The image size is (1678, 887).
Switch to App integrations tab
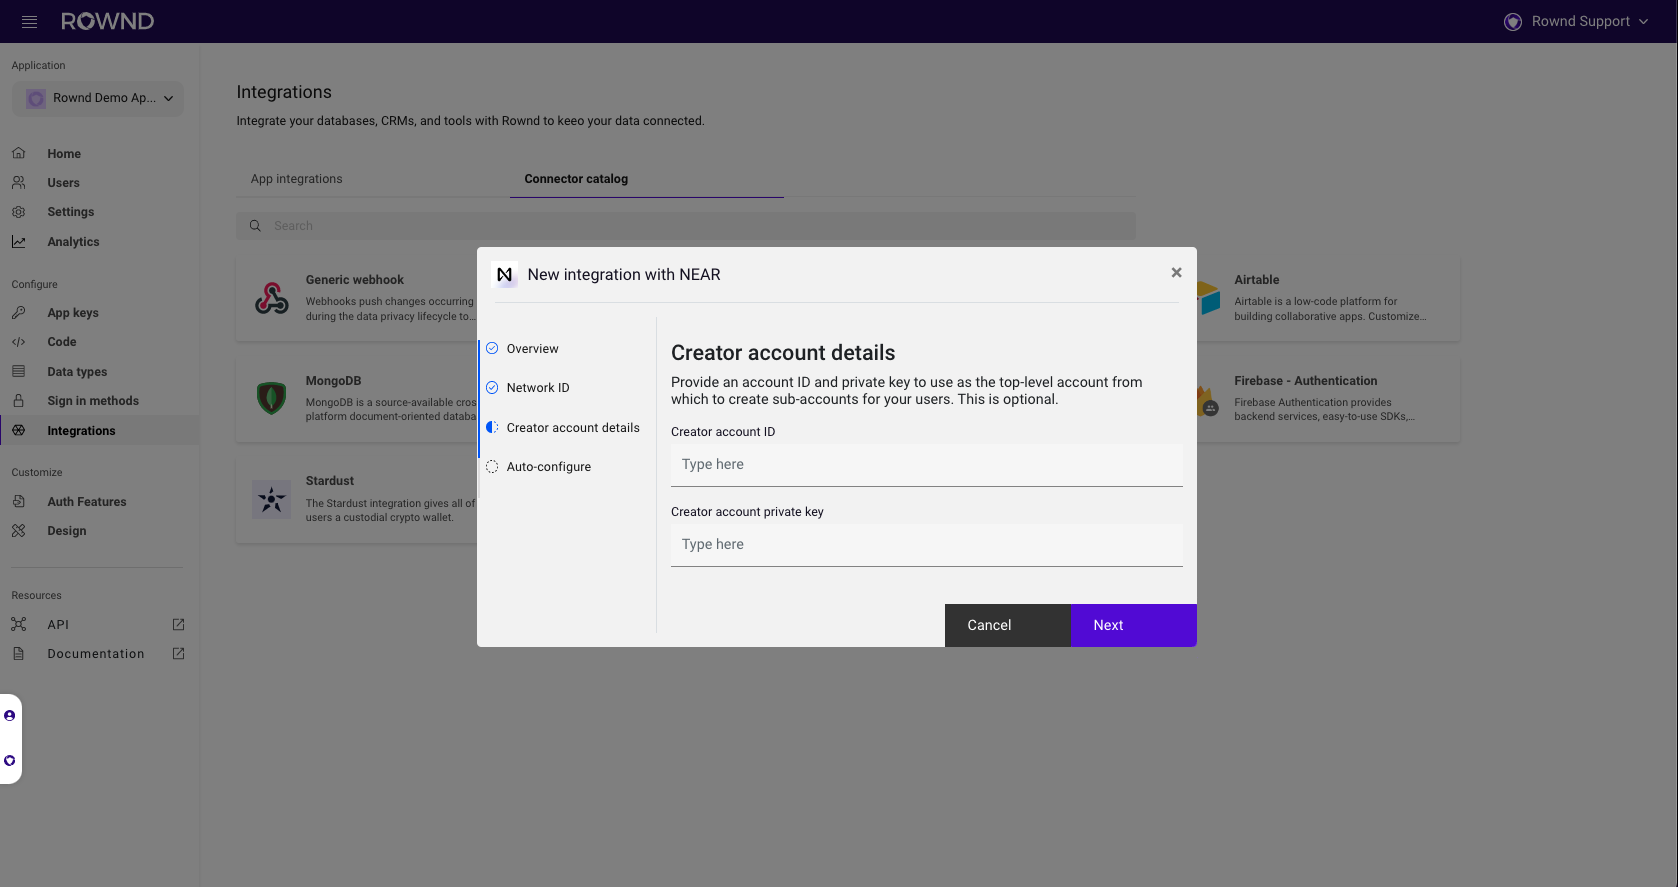coord(296,179)
